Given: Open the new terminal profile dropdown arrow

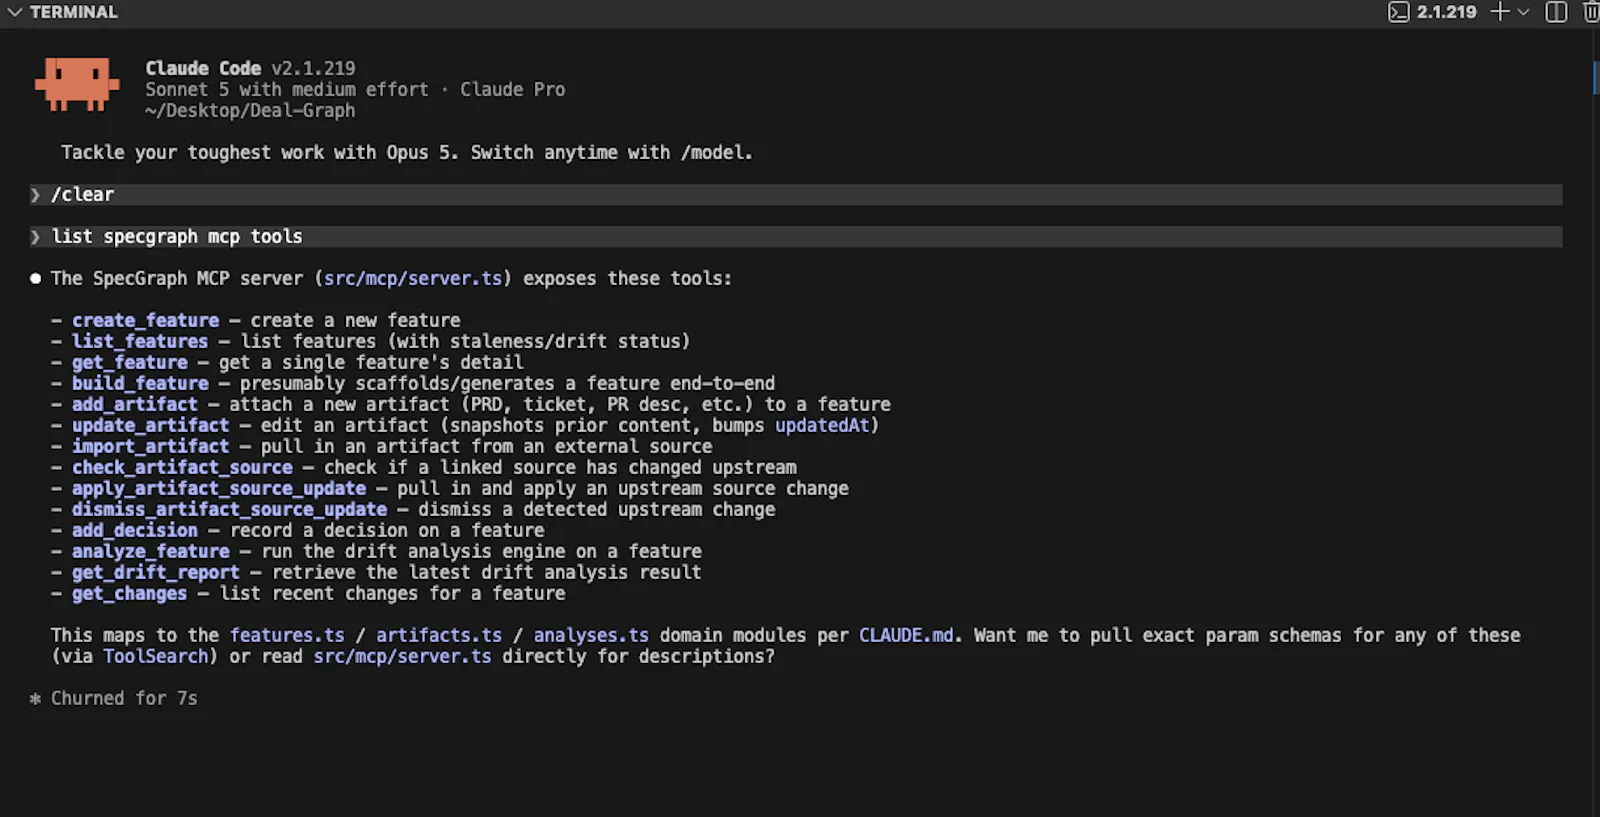Looking at the screenshot, I should click(1523, 12).
